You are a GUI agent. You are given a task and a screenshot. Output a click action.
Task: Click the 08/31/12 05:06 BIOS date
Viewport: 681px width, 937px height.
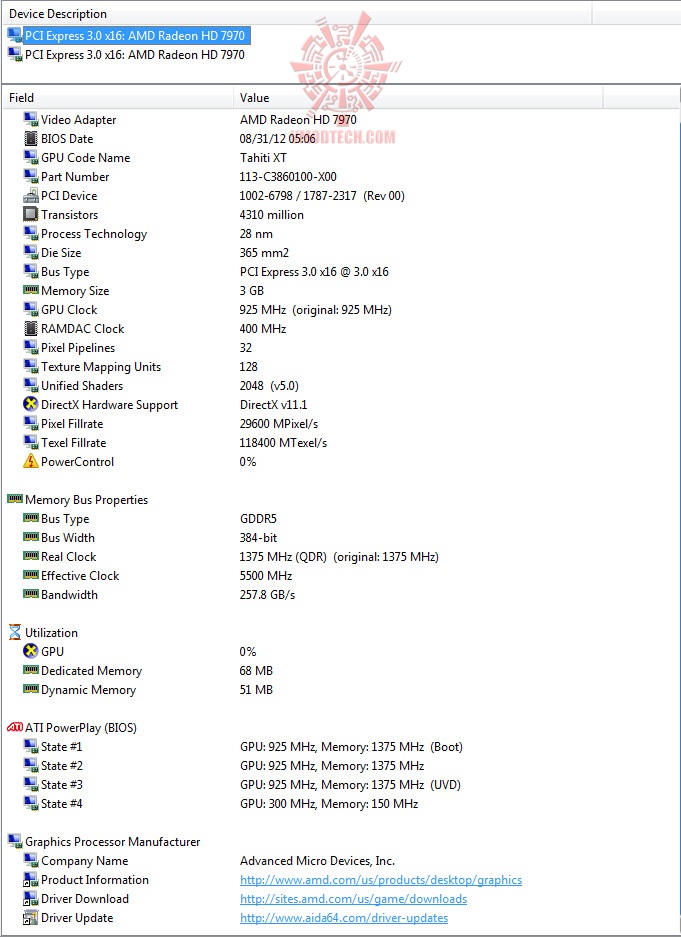point(278,139)
